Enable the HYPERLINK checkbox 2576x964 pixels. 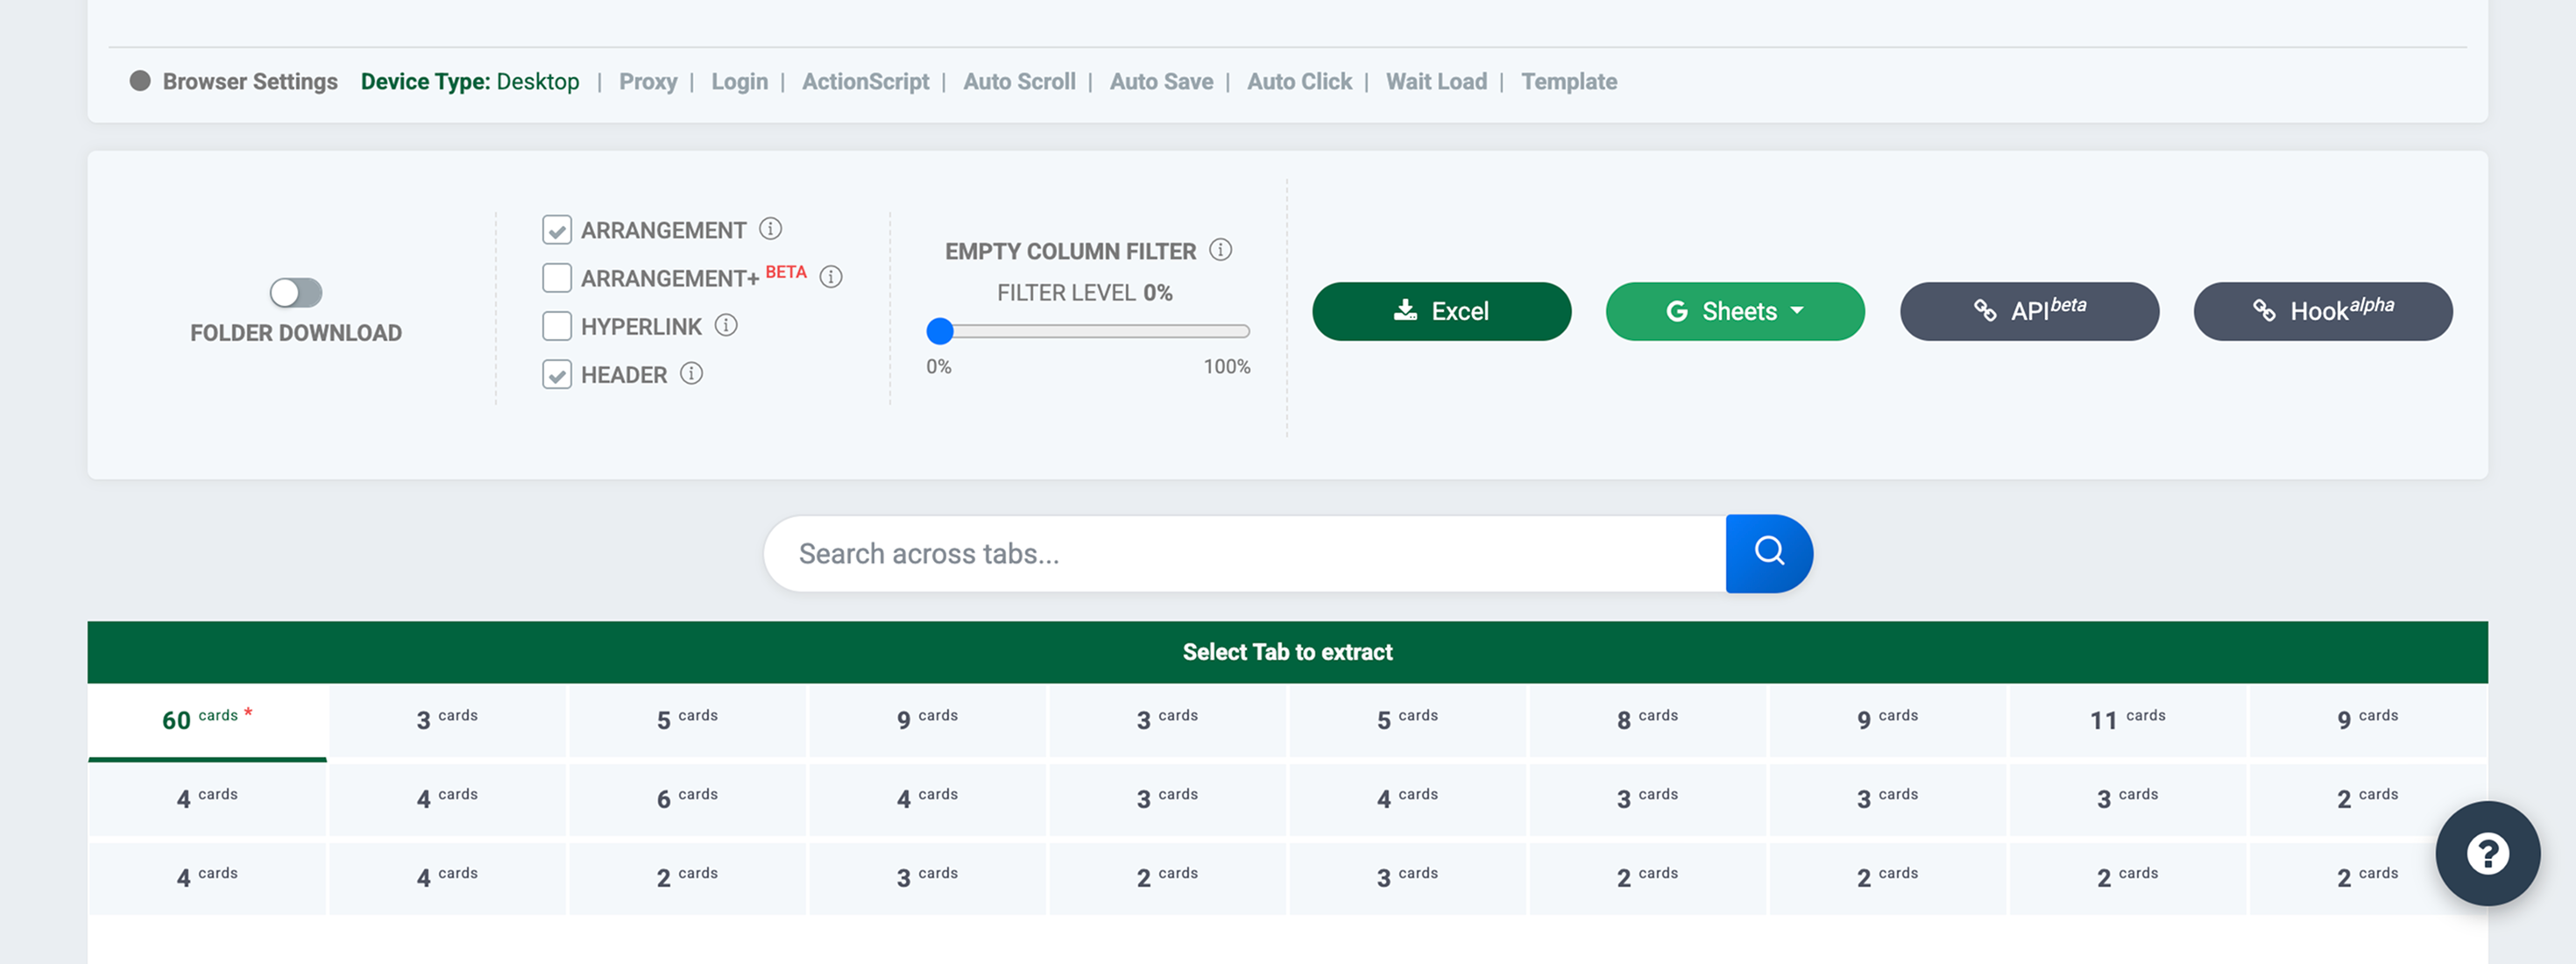[557, 326]
